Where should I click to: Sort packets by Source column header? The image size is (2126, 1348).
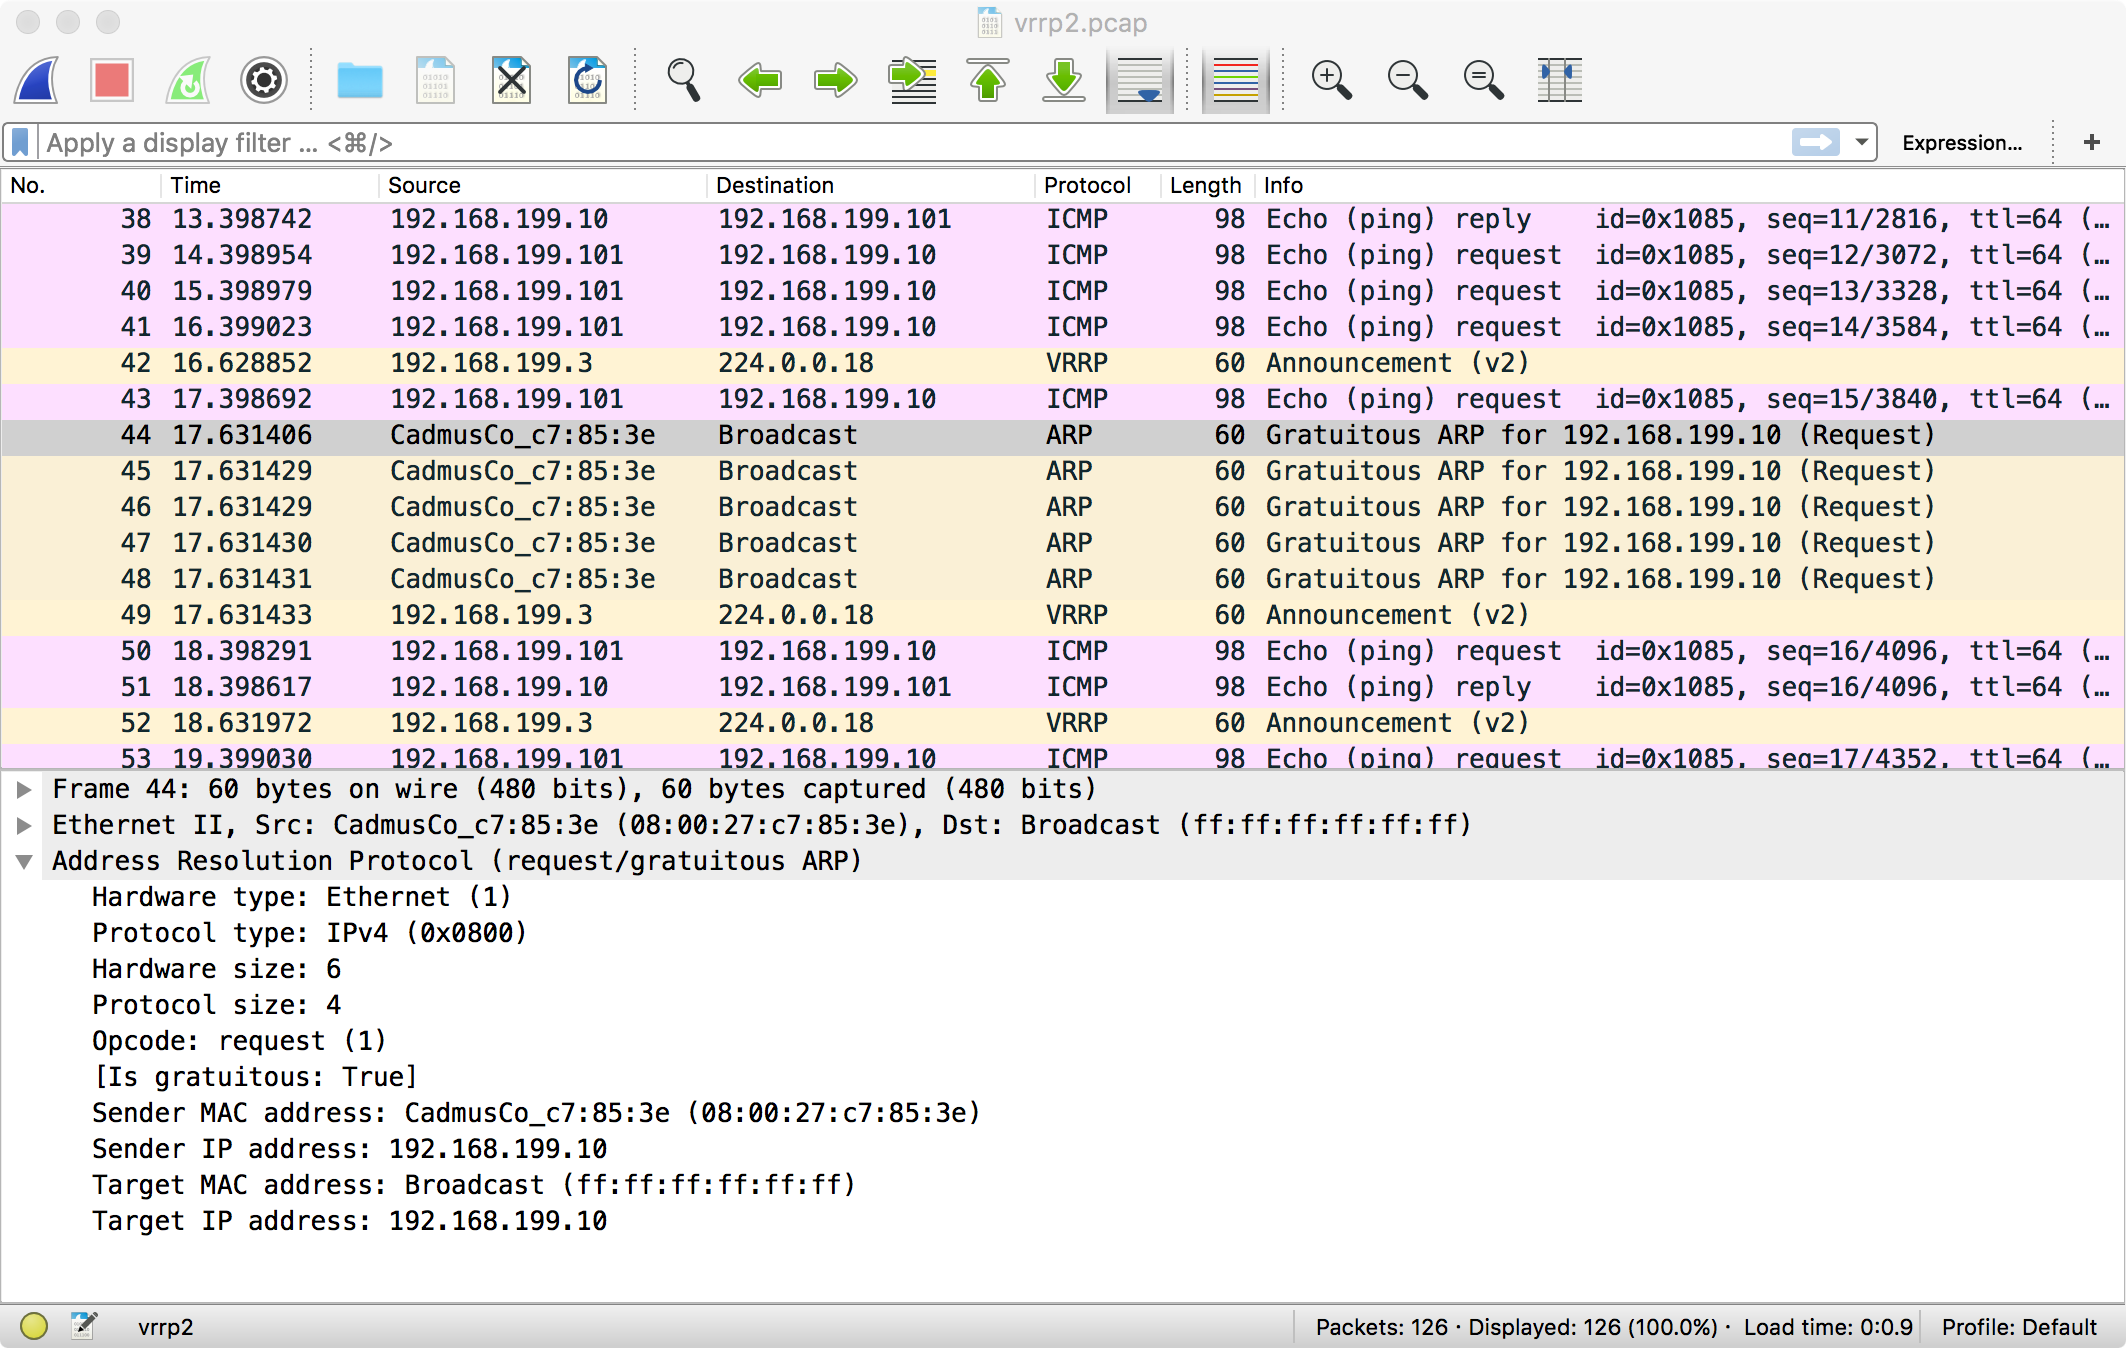[x=424, y=185]
